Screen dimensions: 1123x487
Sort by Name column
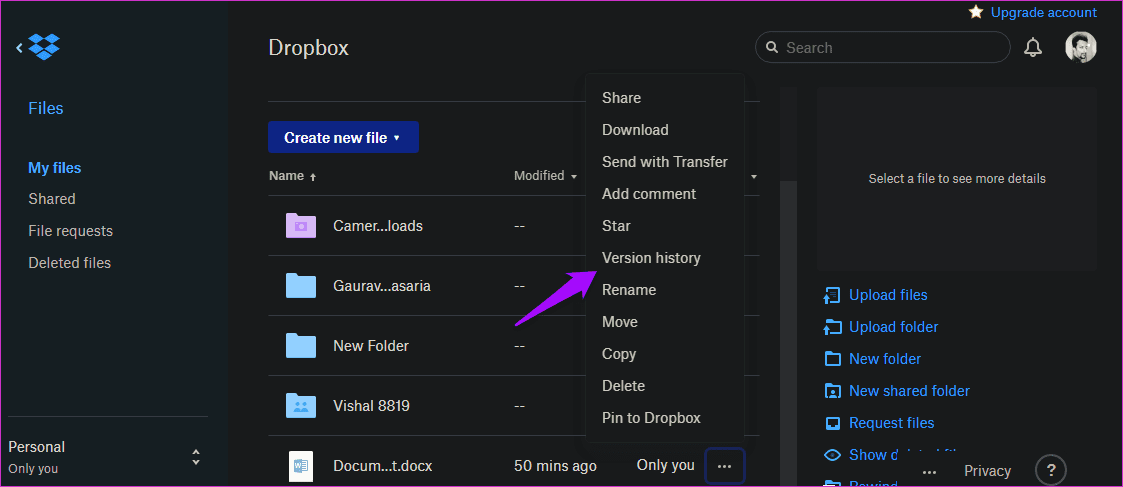click(293, 176)
